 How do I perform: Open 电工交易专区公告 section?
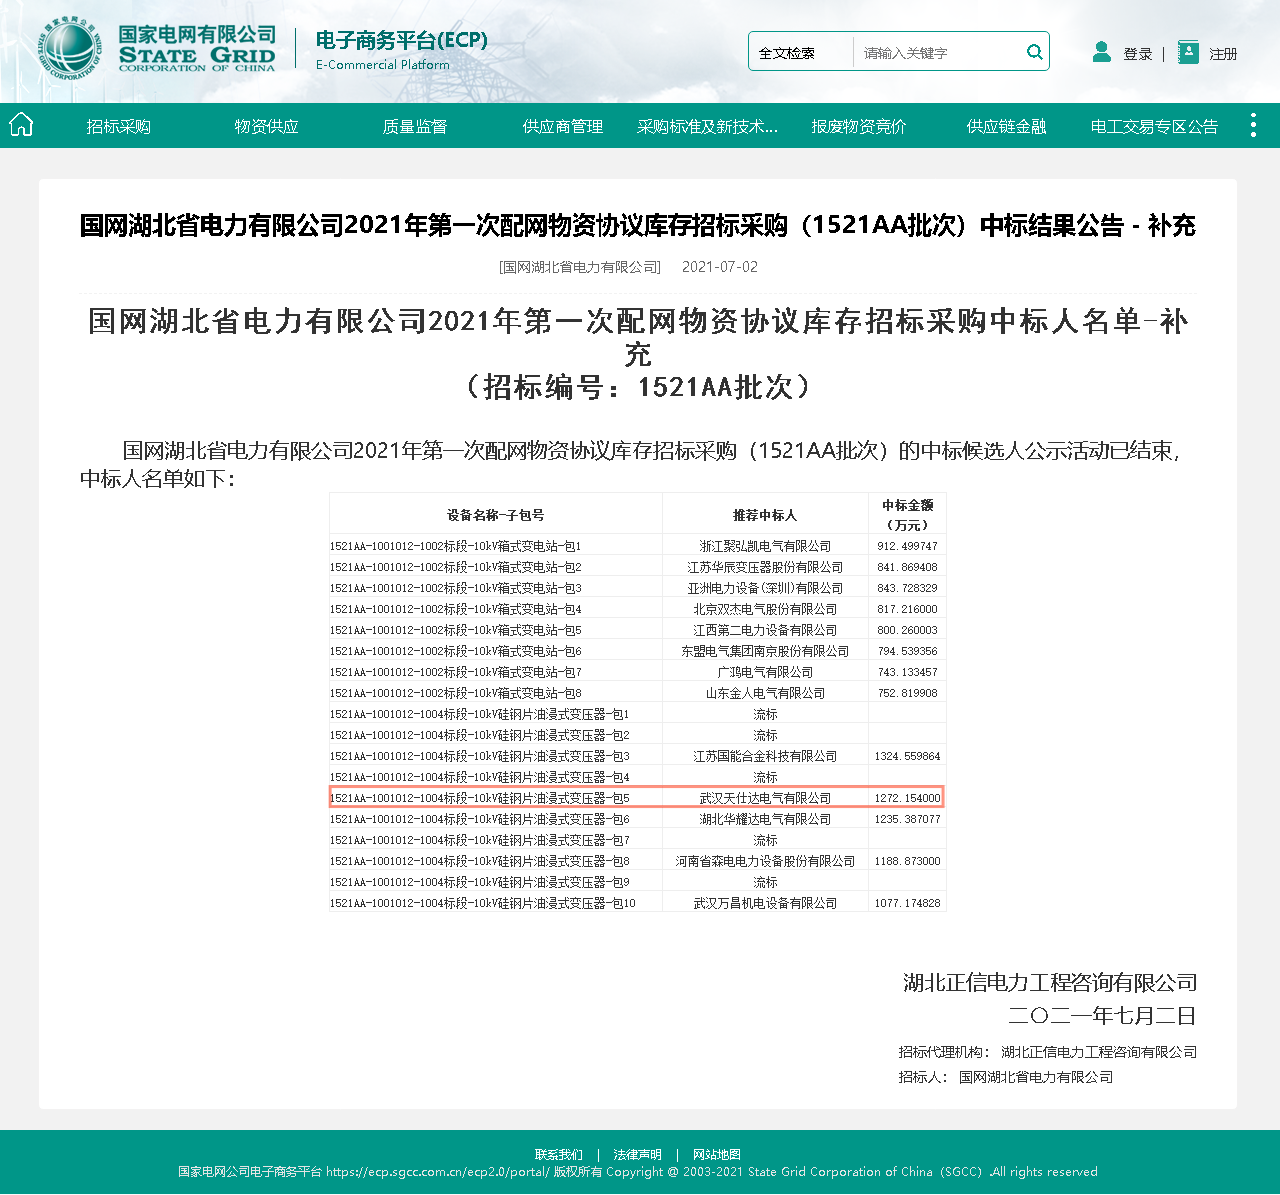click(x=1154, y=126)
